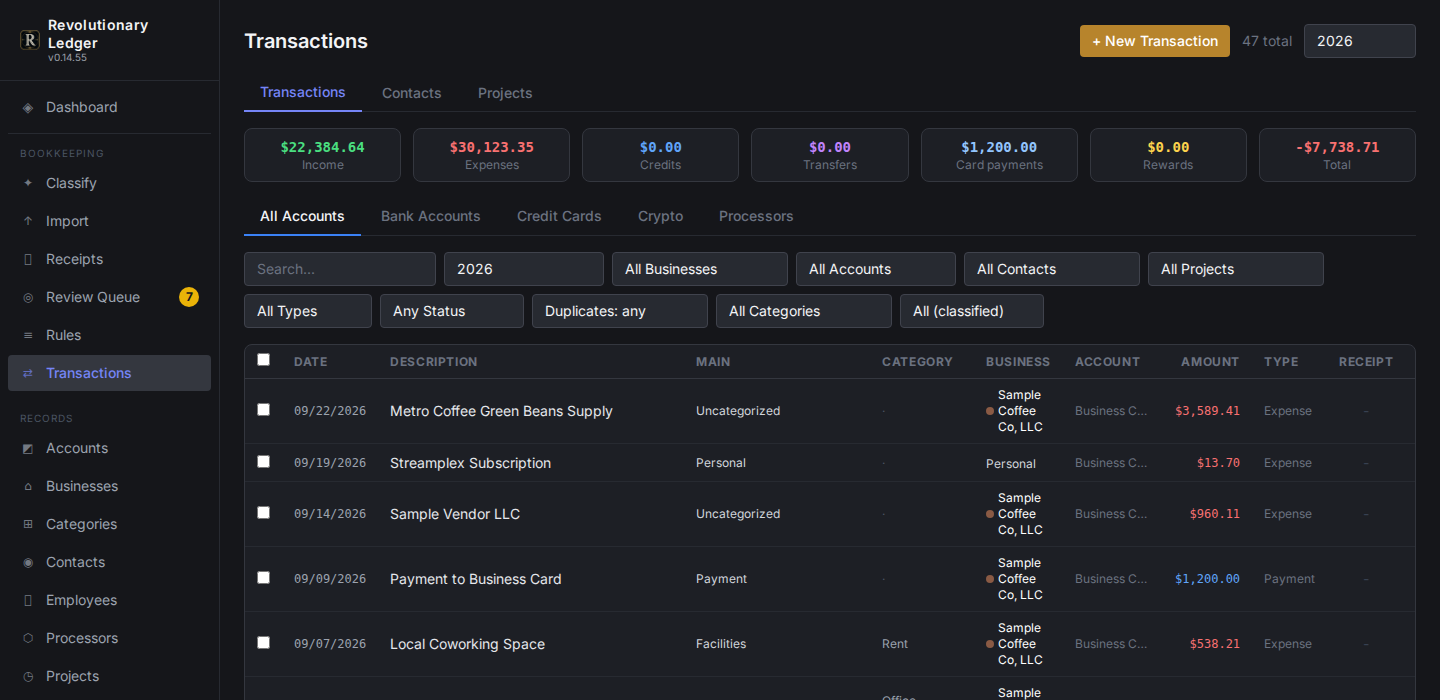Click the Dashboard sidebar icon

tap(28, 107)
